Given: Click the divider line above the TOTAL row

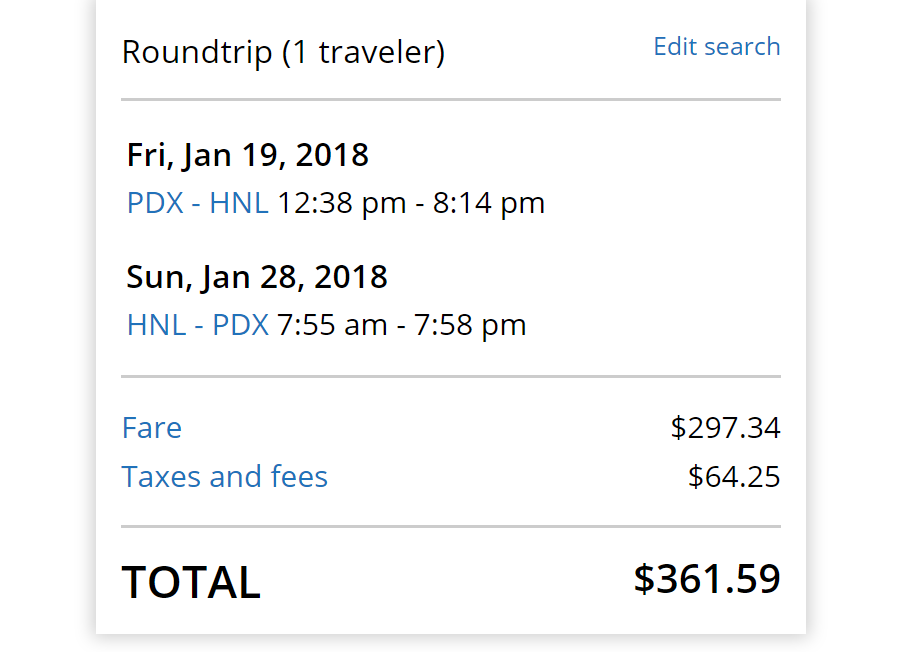Looking at the screenshot, I should tap(450, 526).
